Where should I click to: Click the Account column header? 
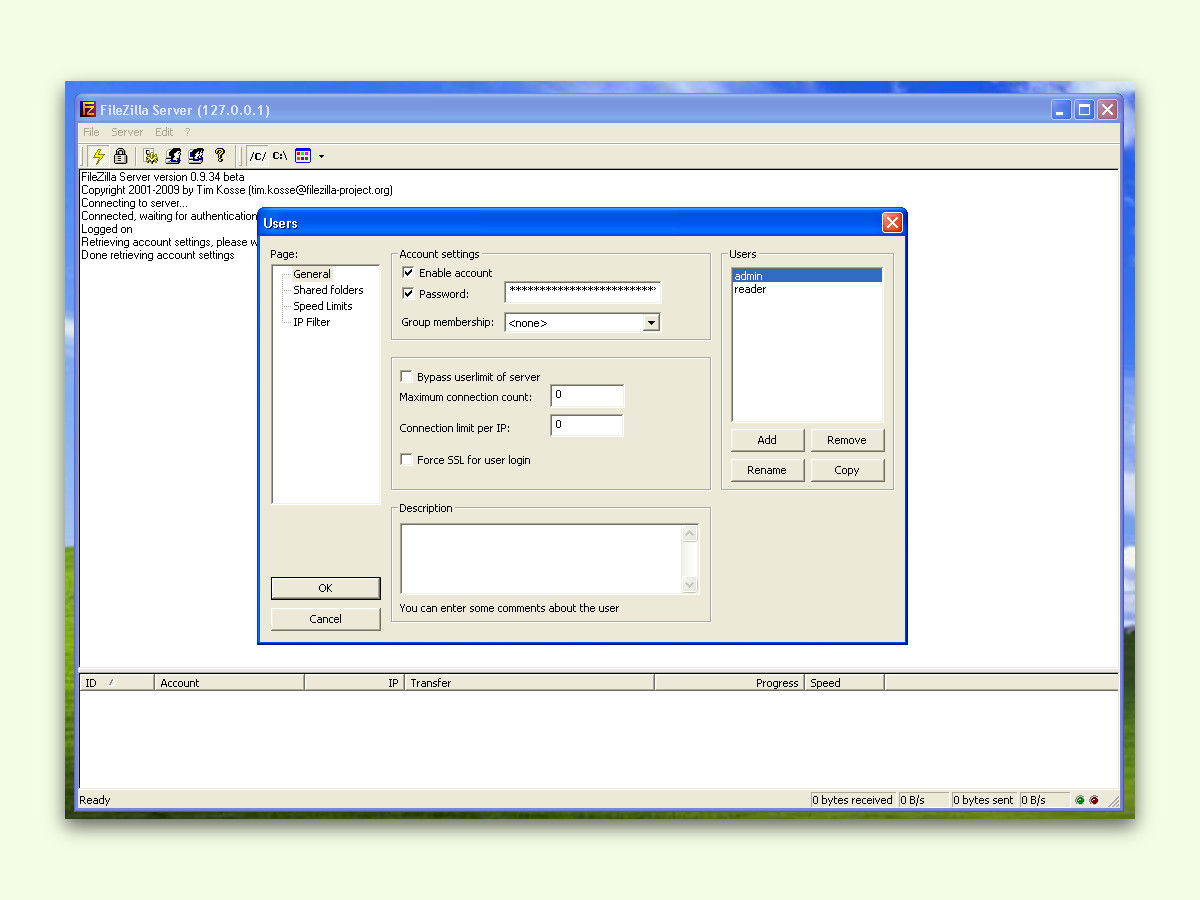[229, 683]
